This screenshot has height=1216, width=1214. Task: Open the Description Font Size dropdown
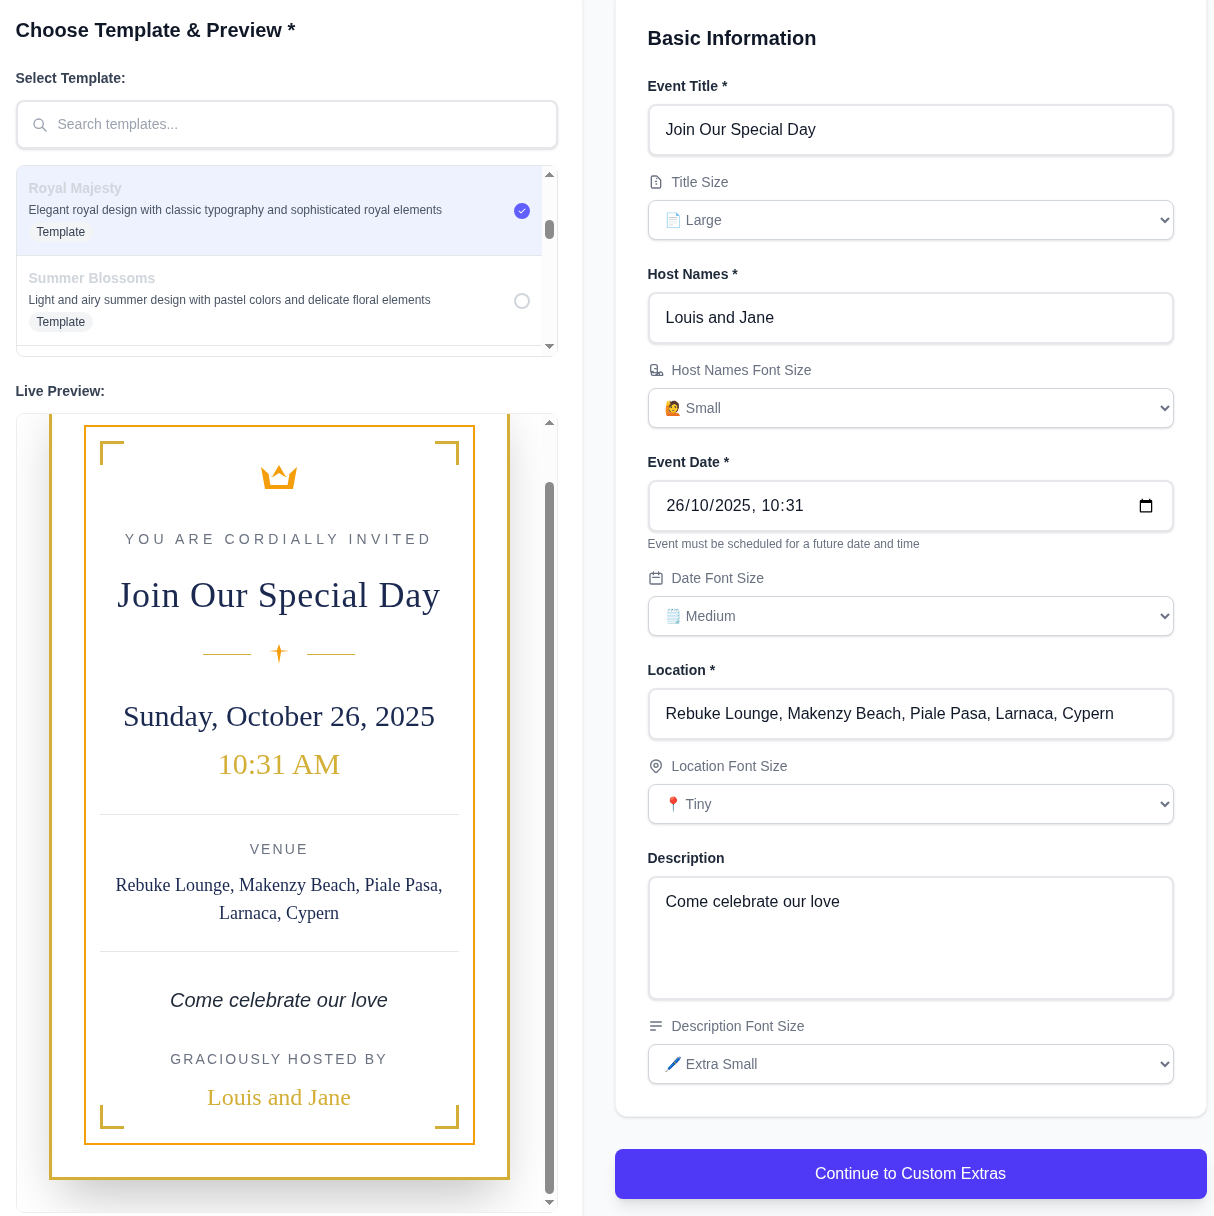[910, 1064]
